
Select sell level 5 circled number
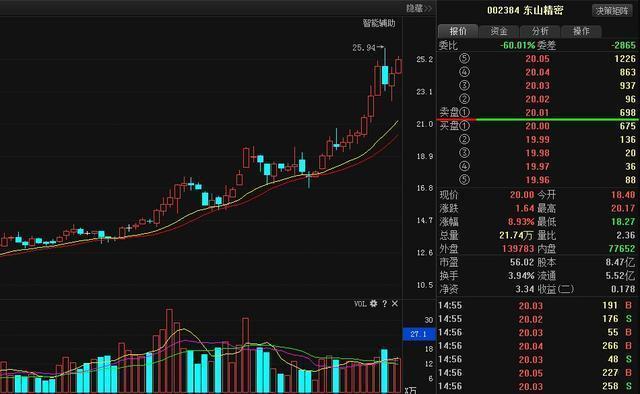[464, 58]
